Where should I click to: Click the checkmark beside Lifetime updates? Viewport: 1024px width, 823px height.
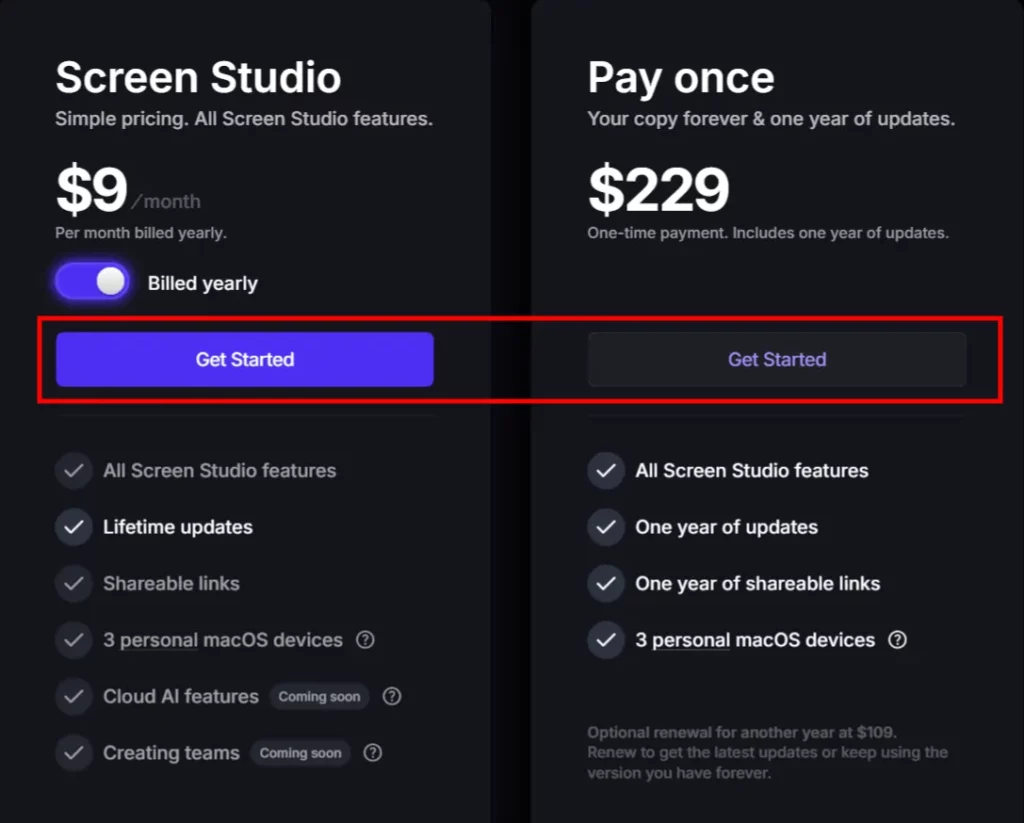point(74,527)
